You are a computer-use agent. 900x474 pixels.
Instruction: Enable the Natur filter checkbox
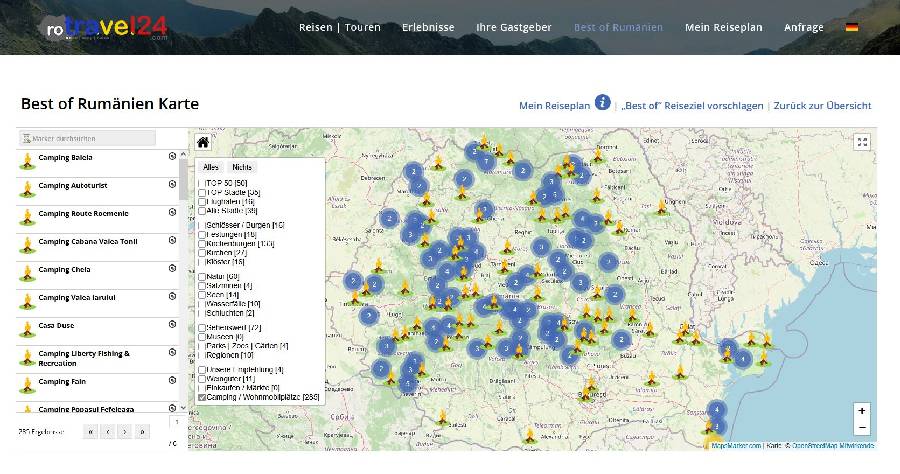[202, 276]
